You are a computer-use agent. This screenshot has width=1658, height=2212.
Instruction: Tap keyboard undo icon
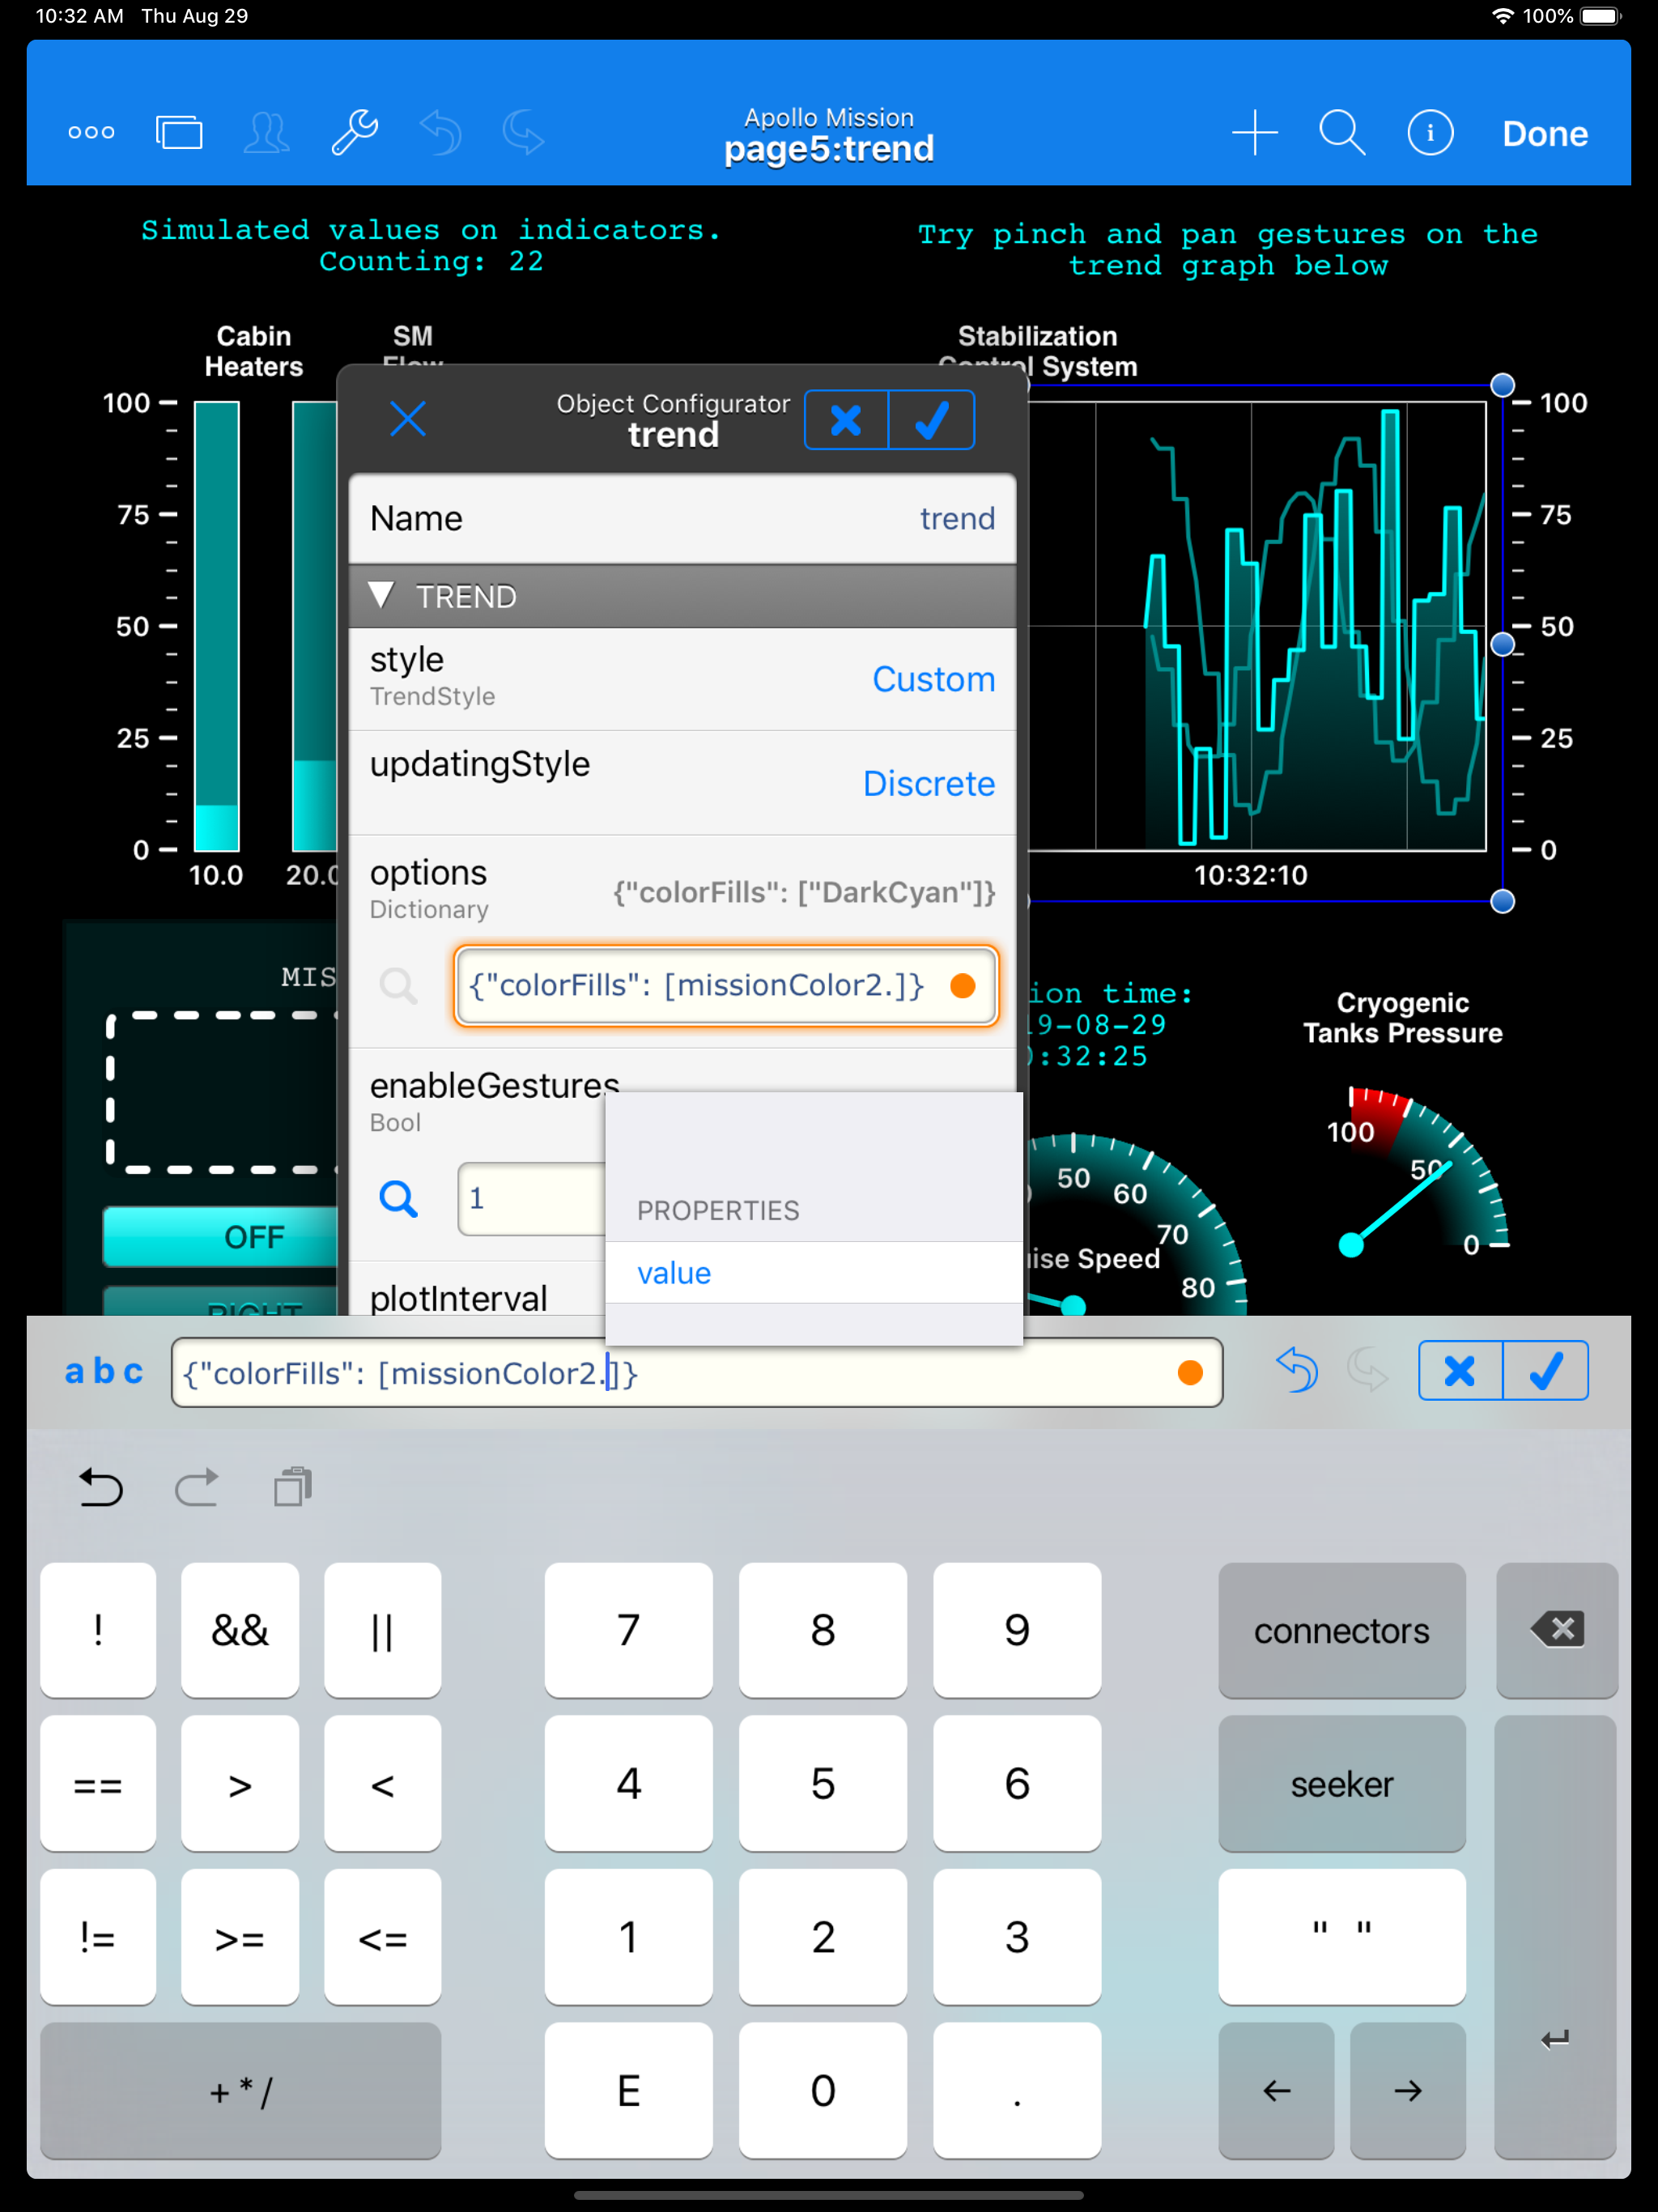click(100, 1487)
